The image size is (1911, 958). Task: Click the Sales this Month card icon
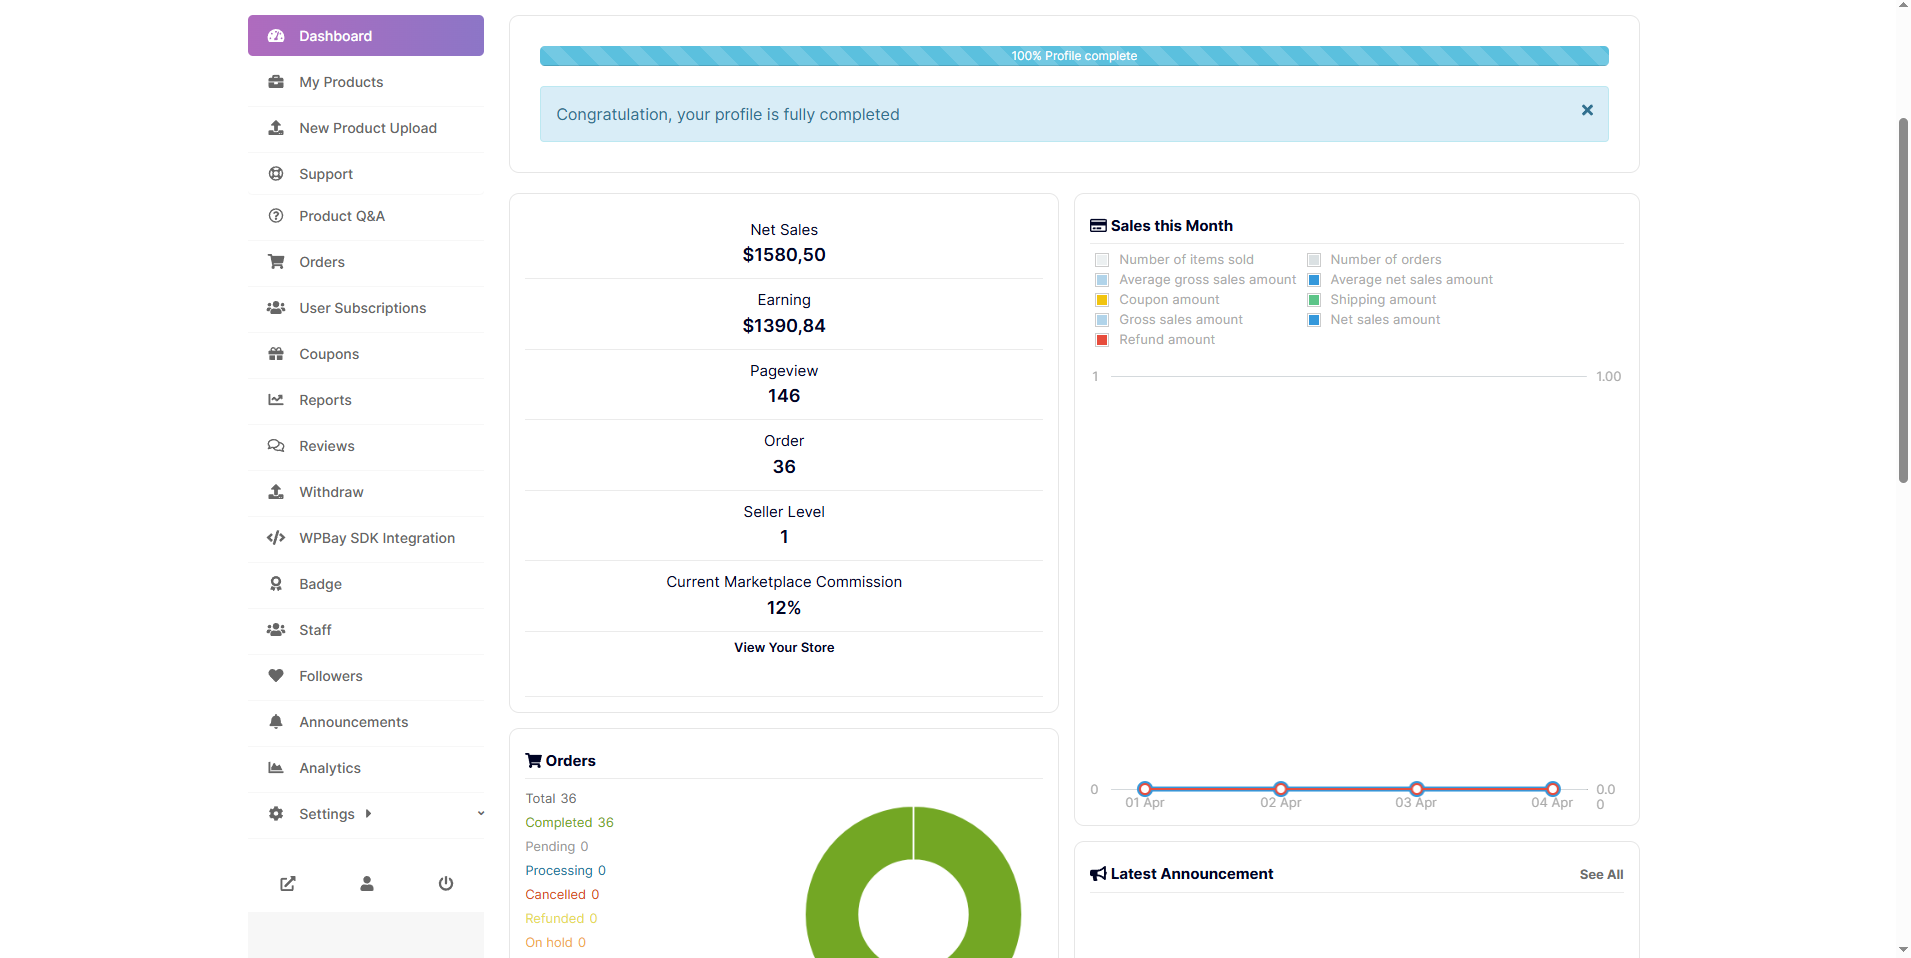tap(1098, 226)
